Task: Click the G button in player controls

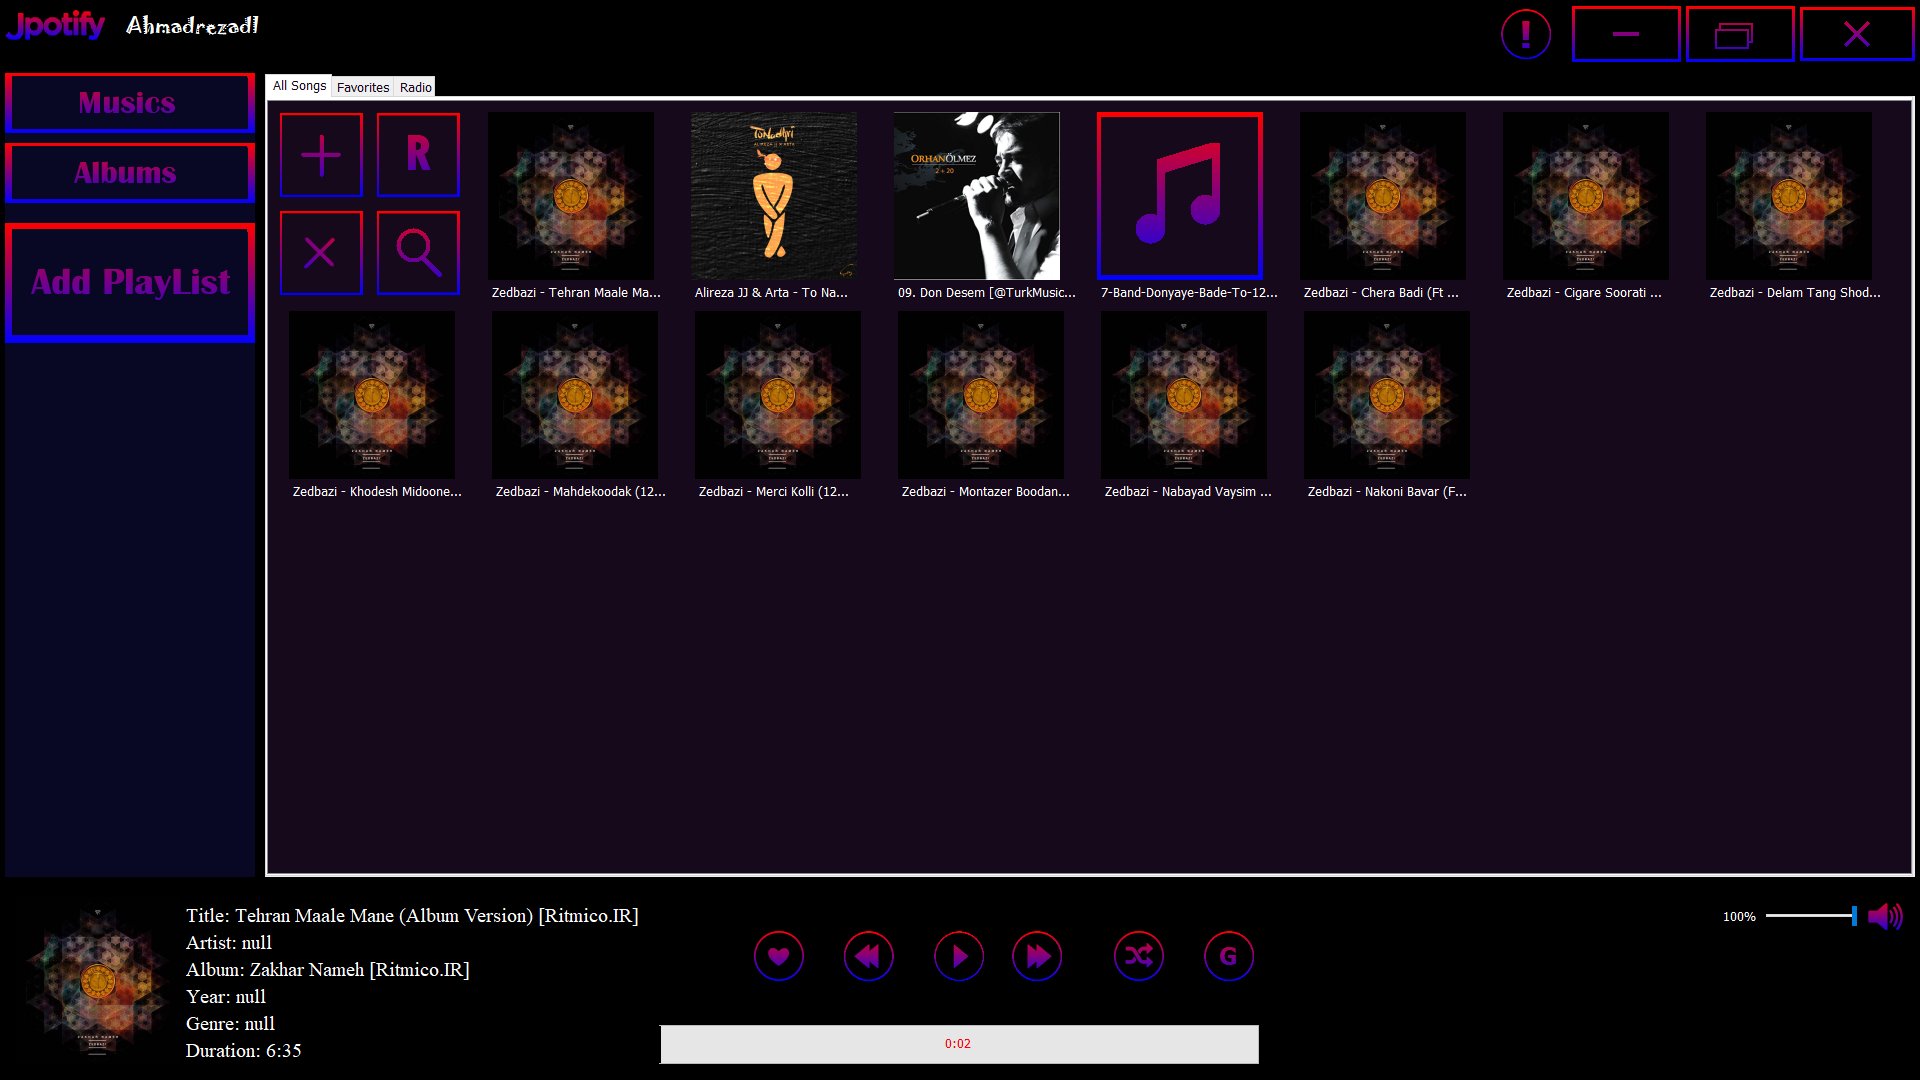Action: pyautogui.click(x=1229, y=957)
